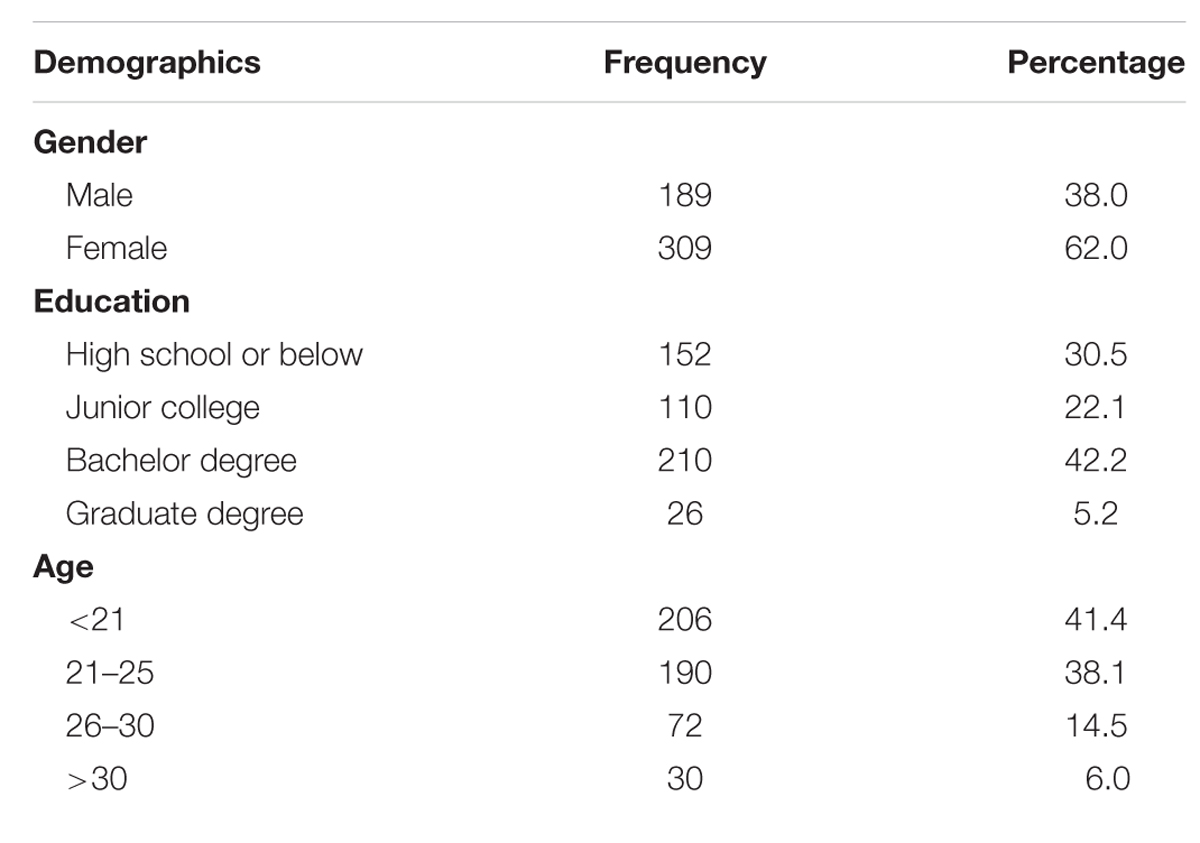
Task: Click the Demographics column header
Action: (147, 63)
